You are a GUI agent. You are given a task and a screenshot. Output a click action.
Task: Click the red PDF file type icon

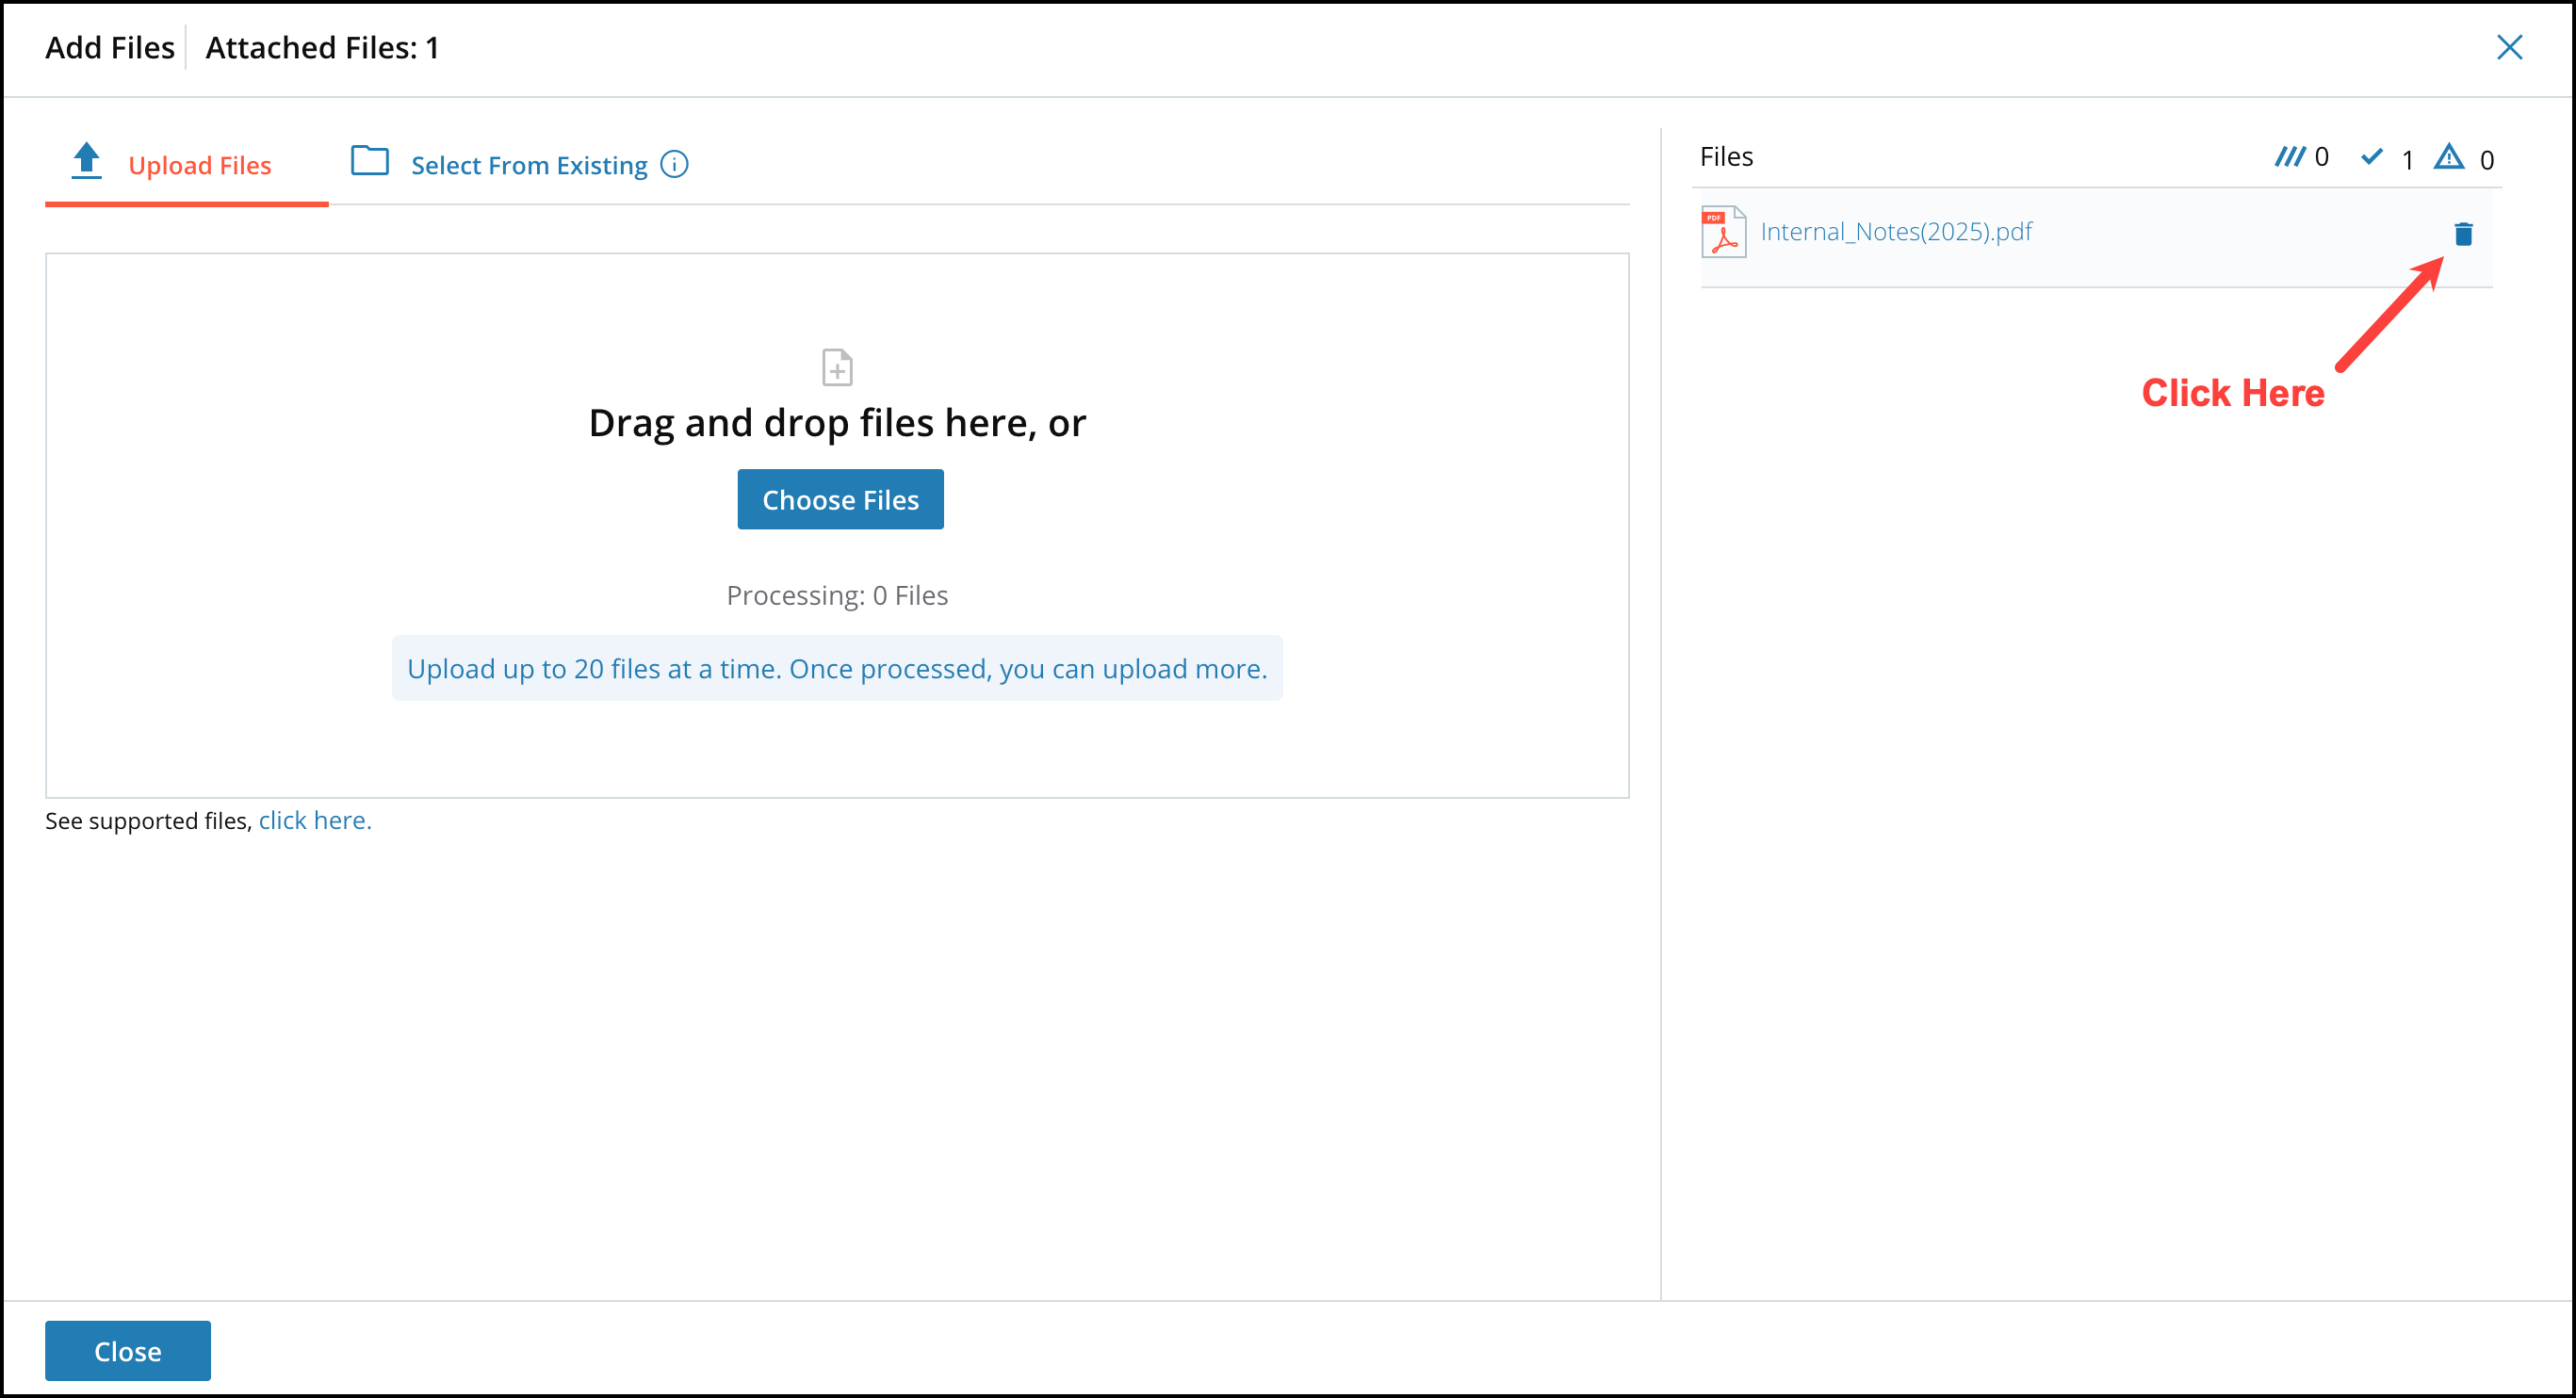click(1722, 231)
